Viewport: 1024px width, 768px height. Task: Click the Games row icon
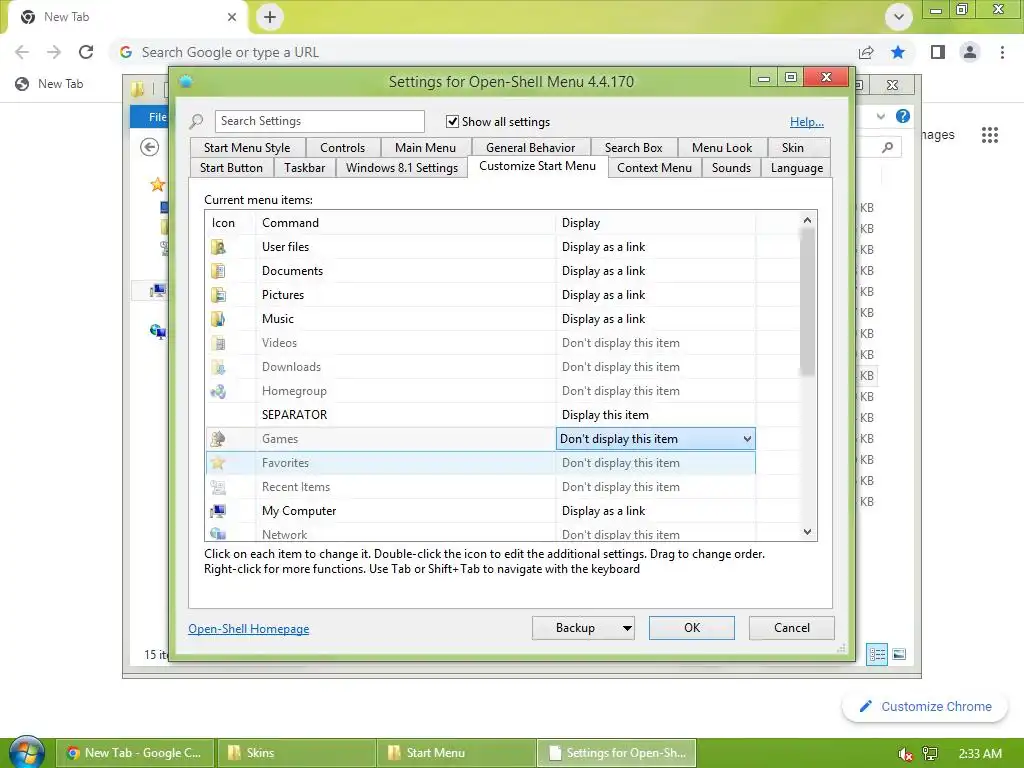click(x=218, y=439)
